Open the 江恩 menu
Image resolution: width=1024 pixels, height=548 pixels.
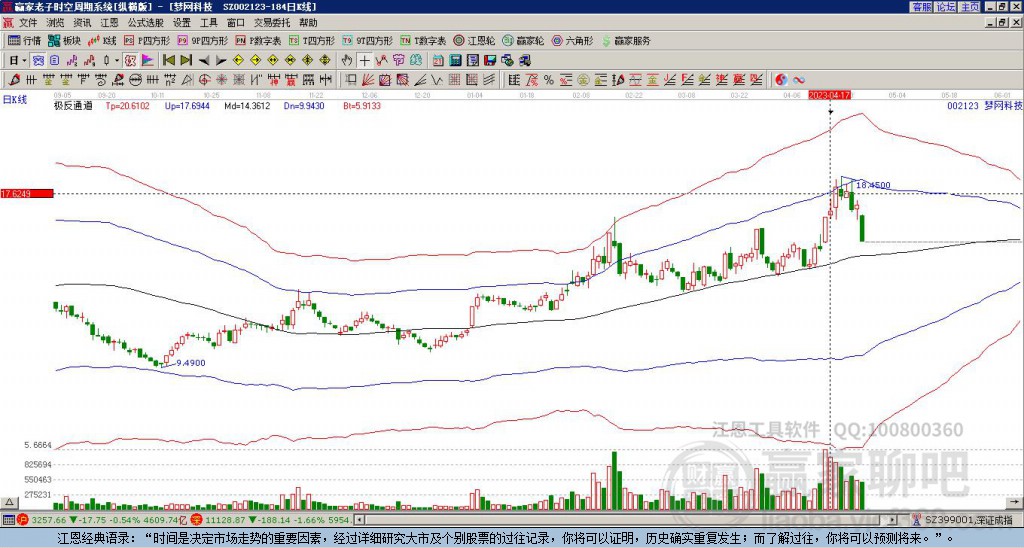[110, 23]
